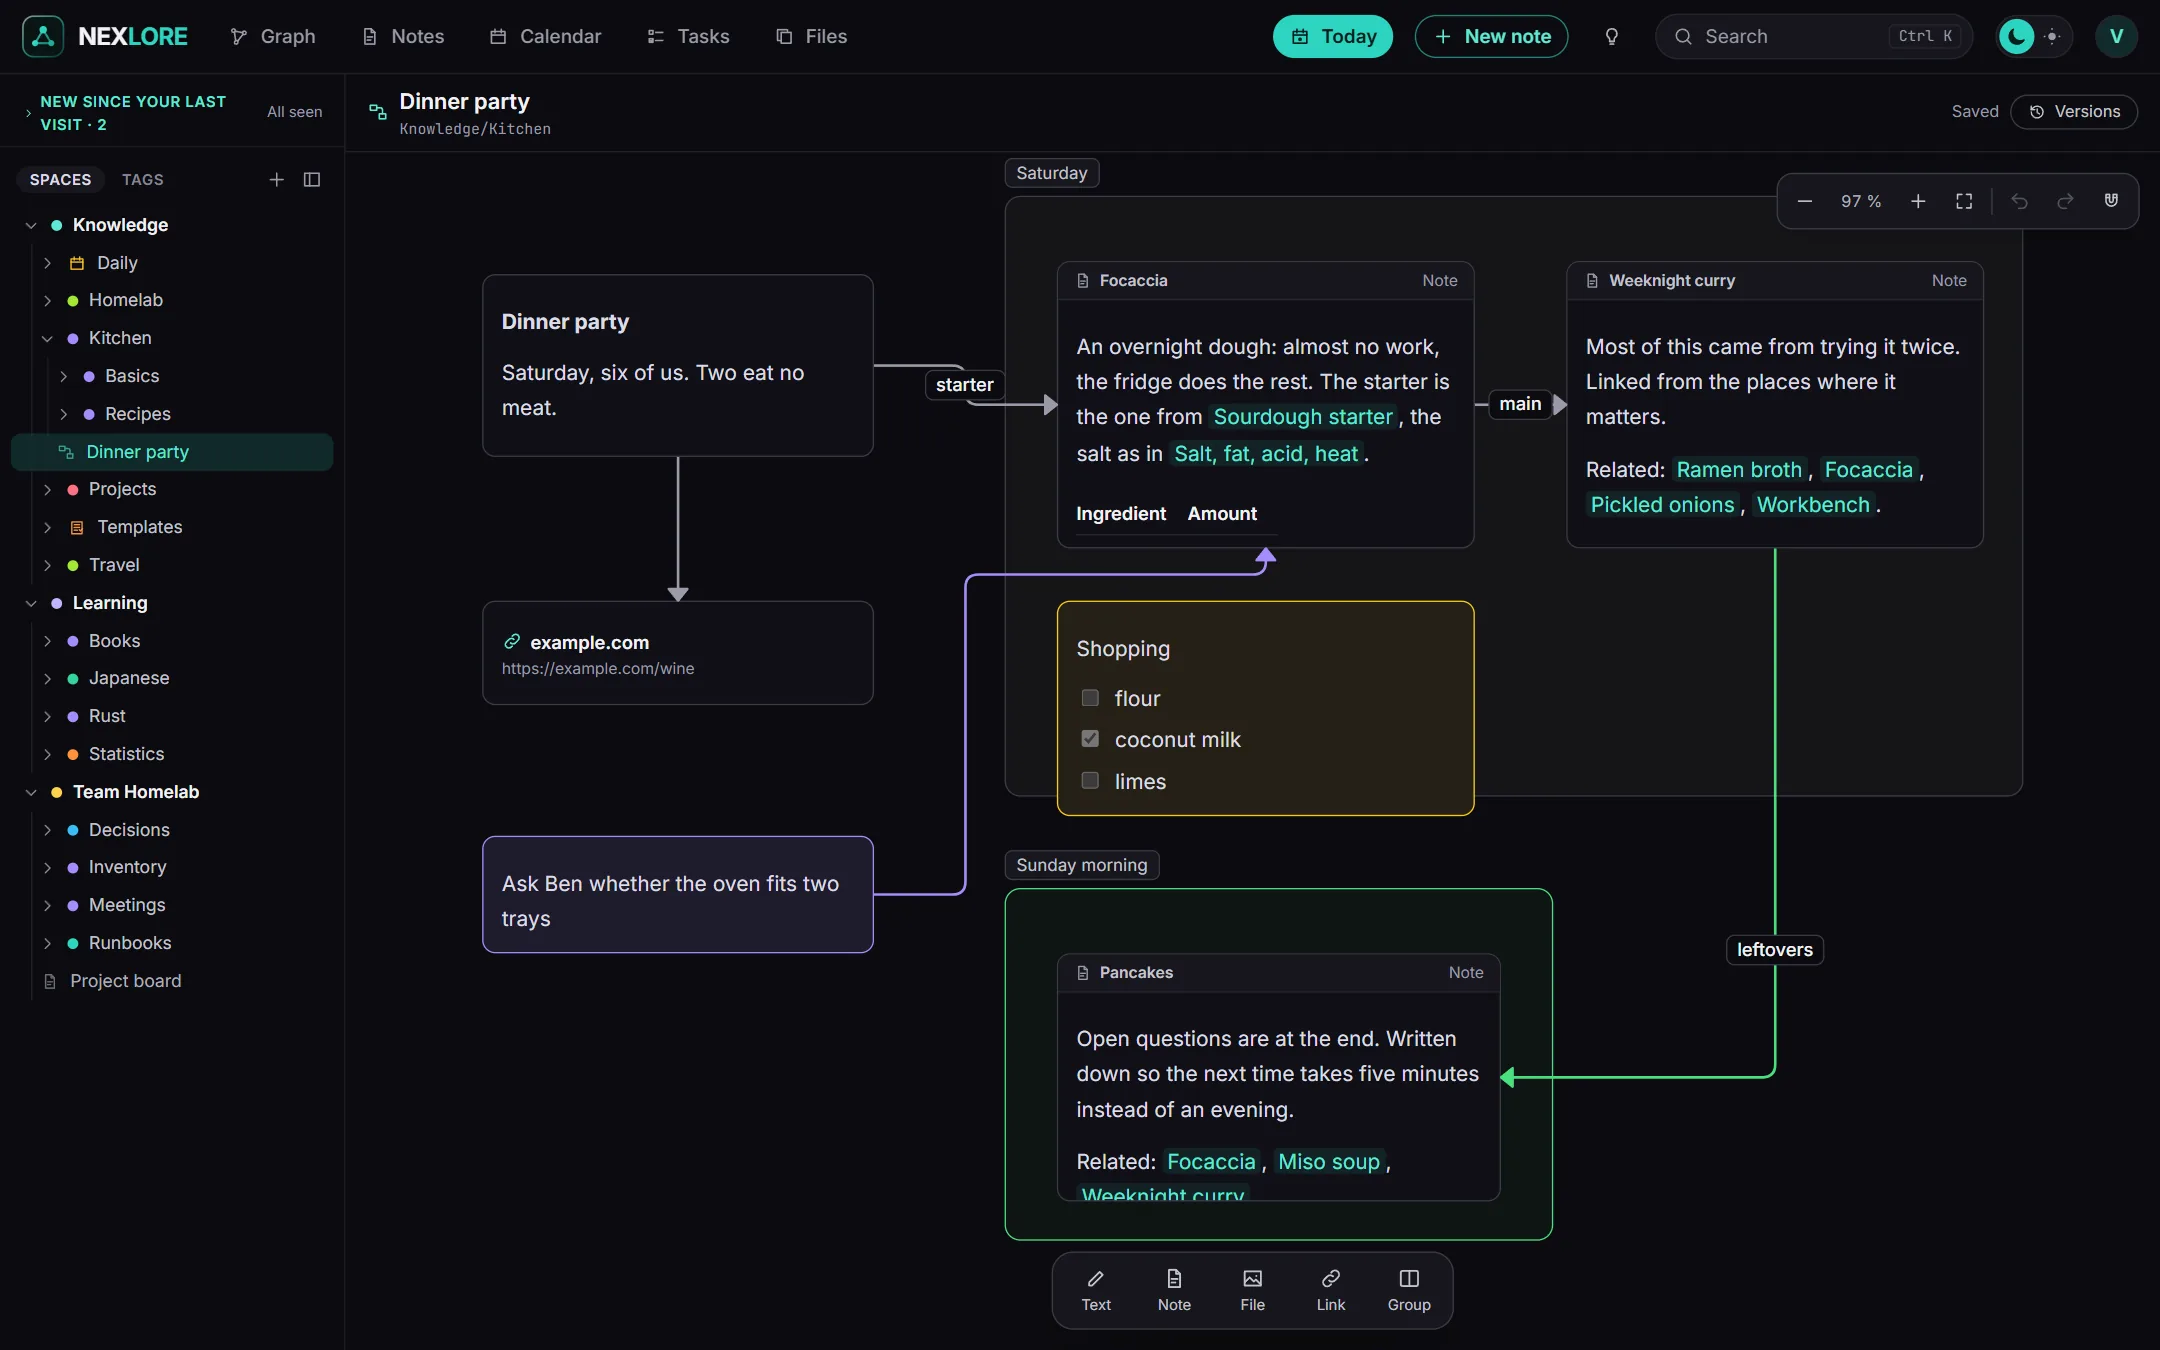This screenshot has width=2160, height=1350.
Task: Zoom out the canvas with minus
Action: (x=1805, y=201)
